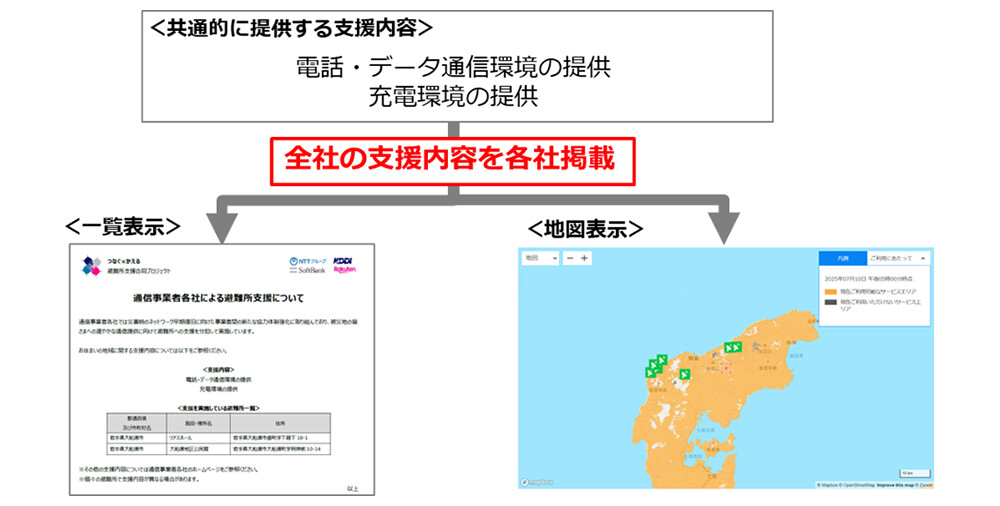The height and width of the screenshot is (506, 1000).
Task: Open the 地図 map type dropdown
Action: coord(540,258)
